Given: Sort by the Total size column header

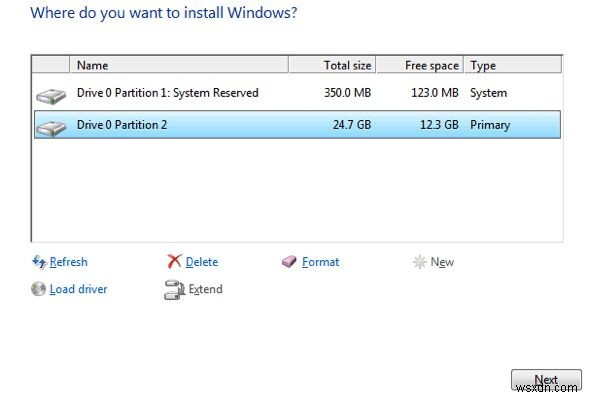Looking at the screenshot, I should pyautogui.click(x=332, y=65).
